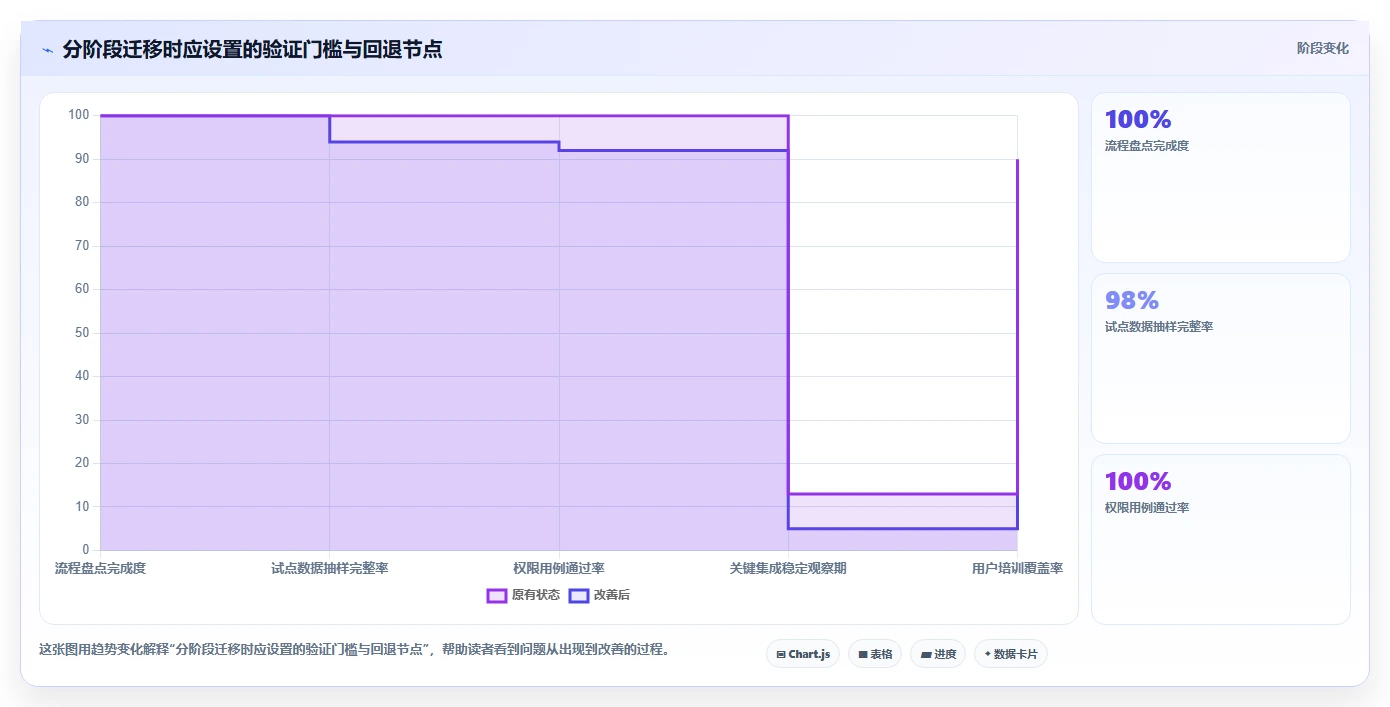Click the chart description sentence below the chart
This screenshot has width=1390, height=707.
(354, 649)
